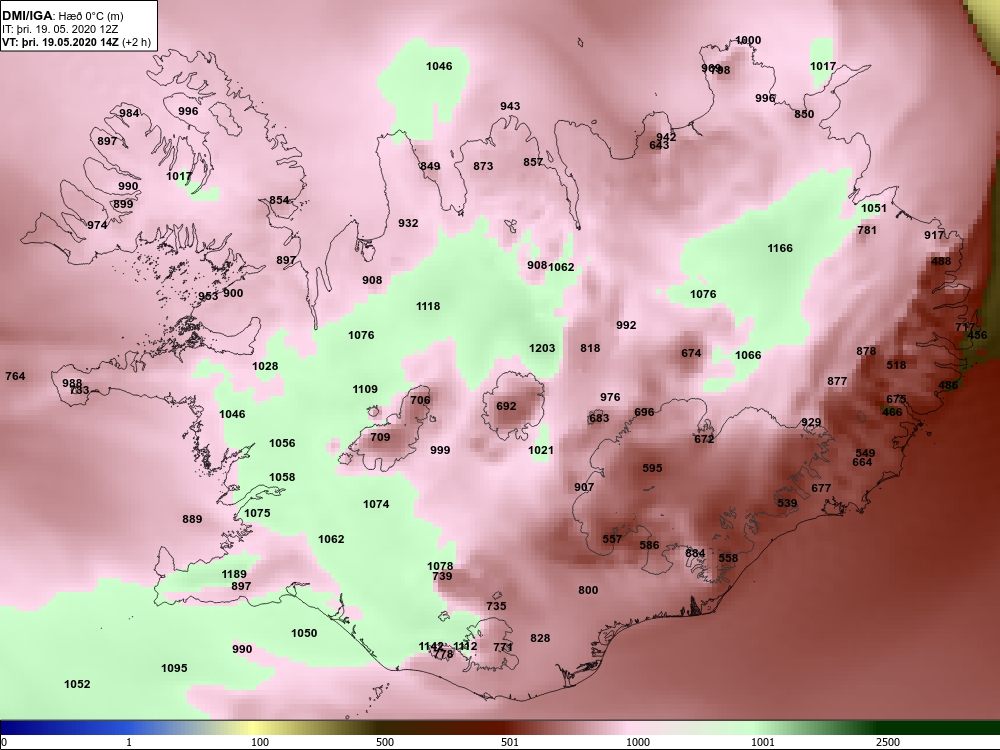The image size is (1000, 750).
Task: Click the 2500 label on the color scale
Action: [x=888, y=742]
